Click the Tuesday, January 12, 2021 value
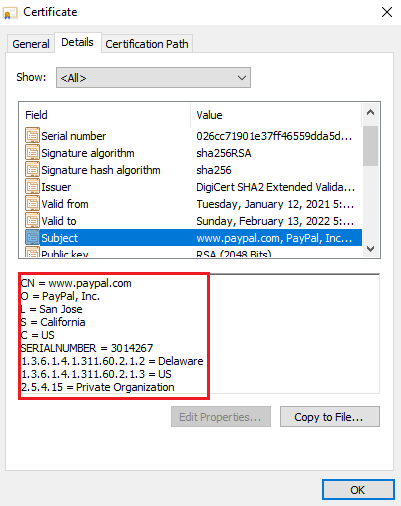401x506 pixels. 275,204
